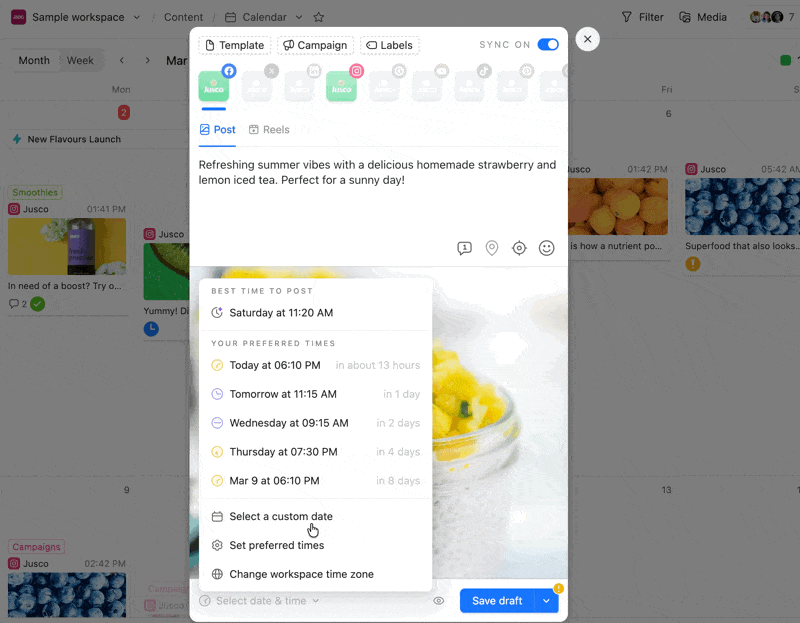This screenshot has height=623, width=800.
Task: Select the Facebook Jusco account icon
Action: [x=214, y=86]
